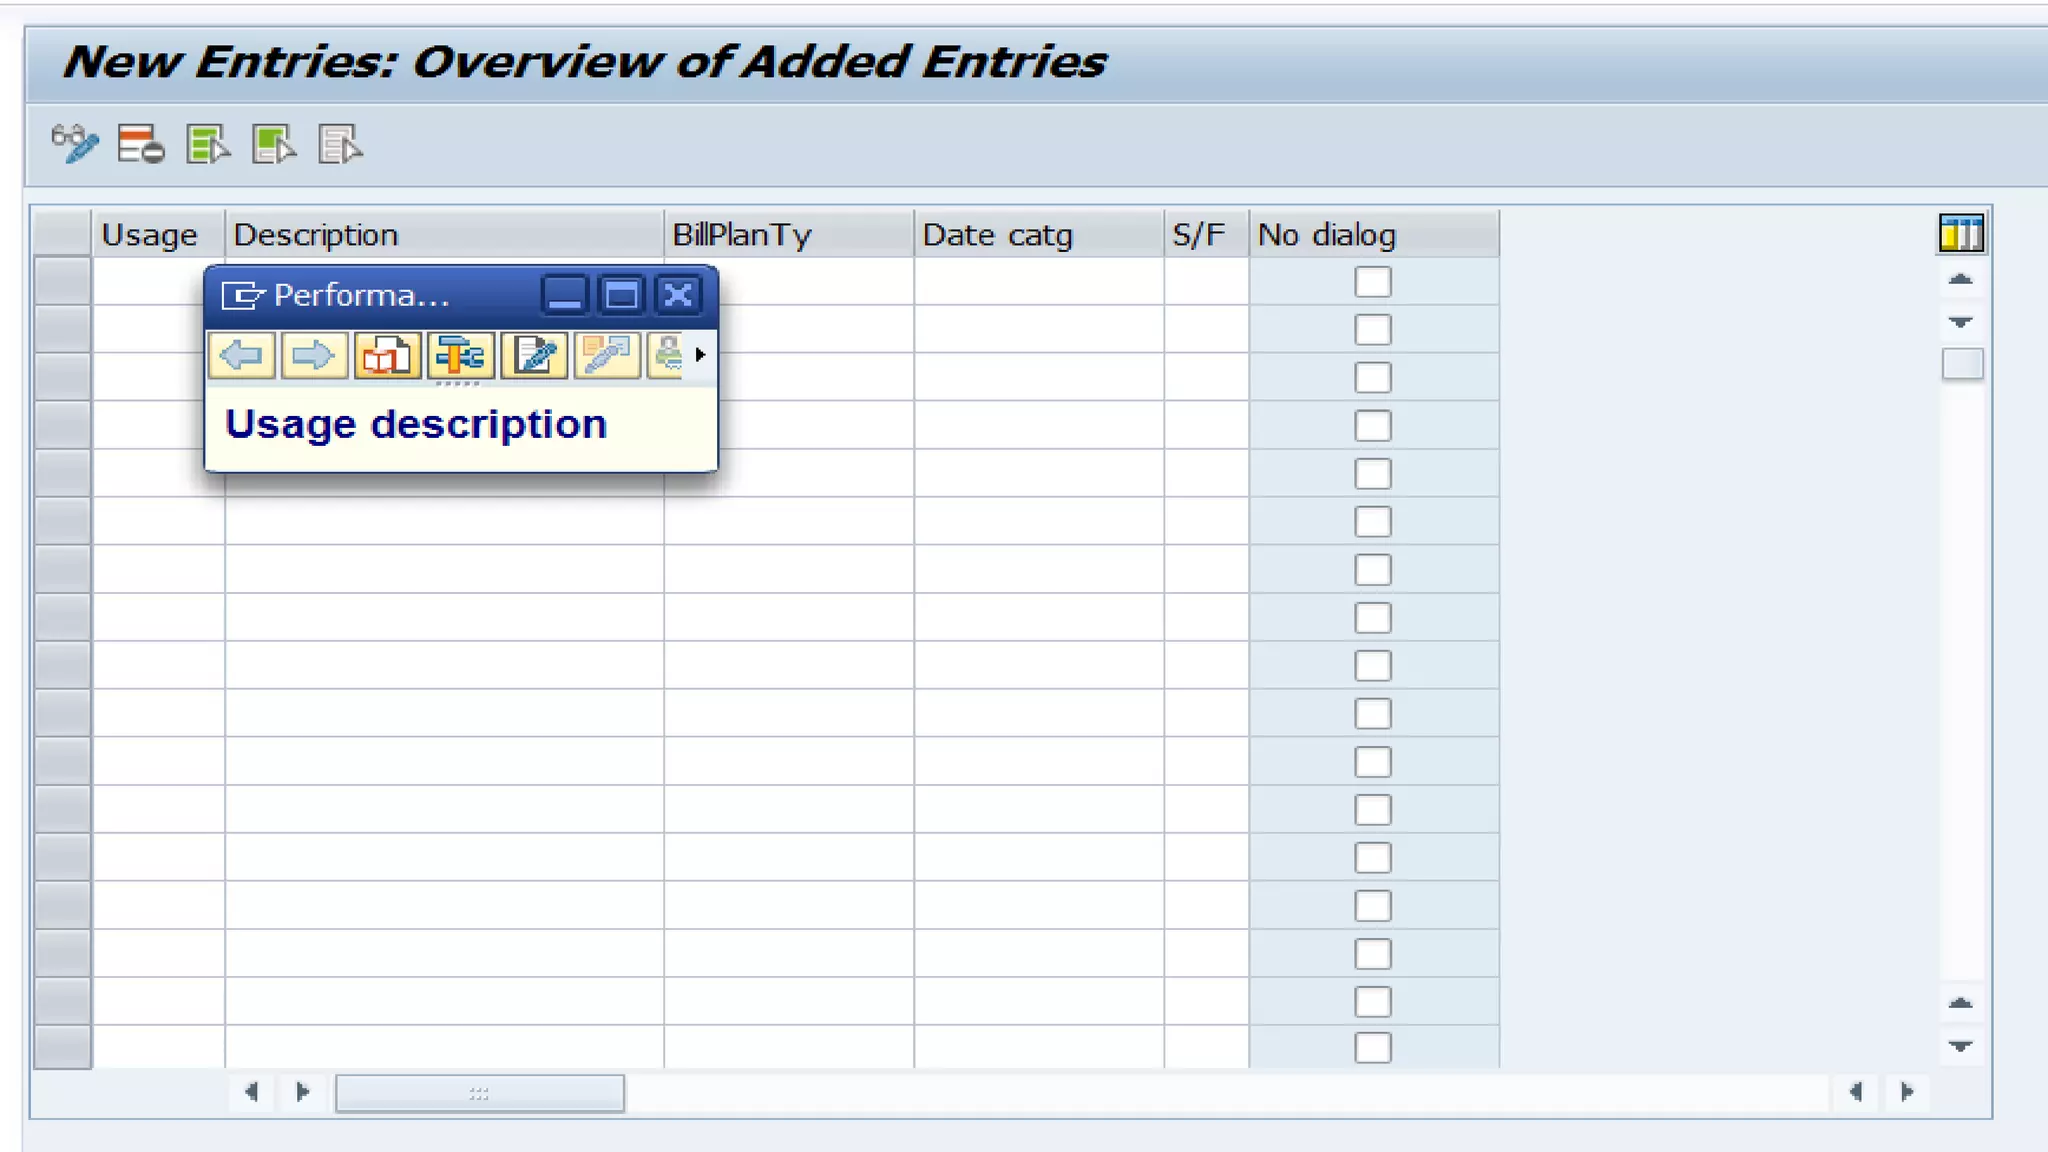Click the Delete row toolbar icon

[140, 144]
